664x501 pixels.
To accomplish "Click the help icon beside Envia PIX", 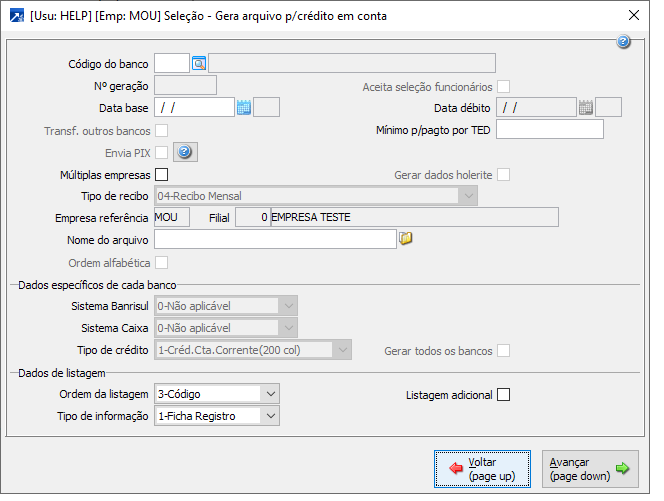I will pyautogui.click(x=185, y=152).
